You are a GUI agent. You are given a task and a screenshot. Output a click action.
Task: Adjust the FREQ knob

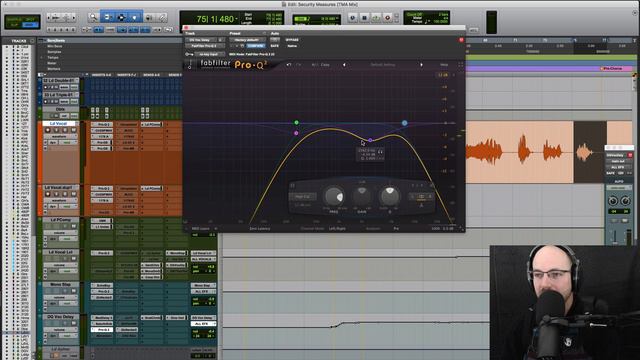click(334, 196)
